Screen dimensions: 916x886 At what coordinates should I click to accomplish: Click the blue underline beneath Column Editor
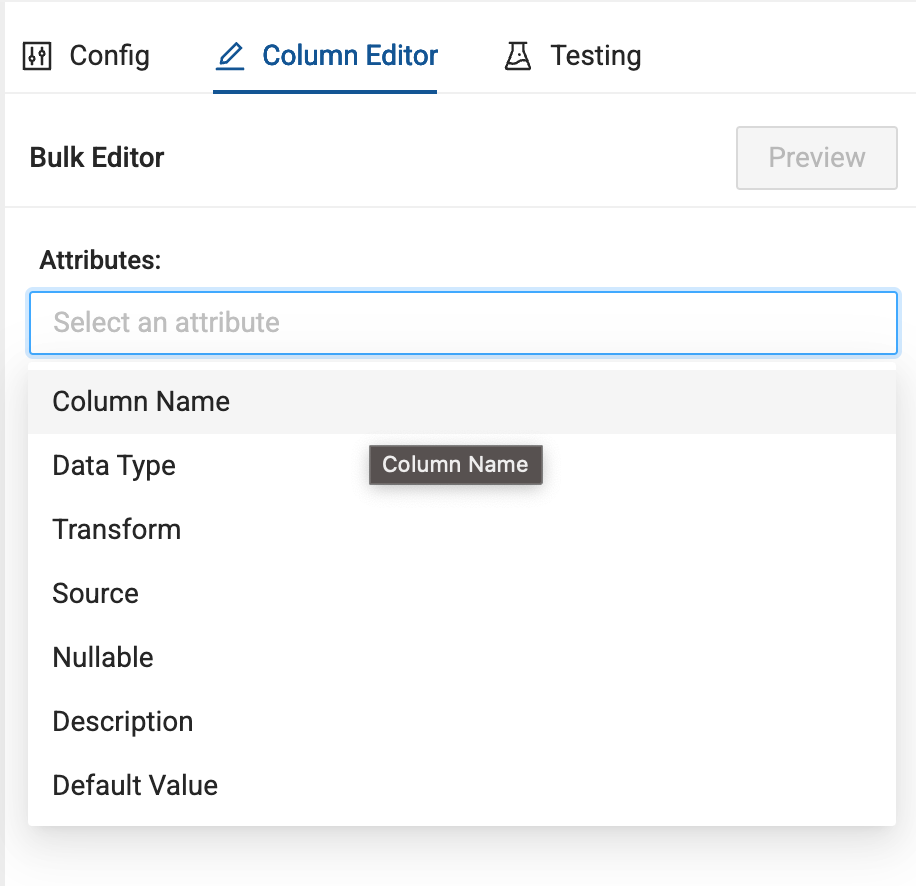click(325, 92)
